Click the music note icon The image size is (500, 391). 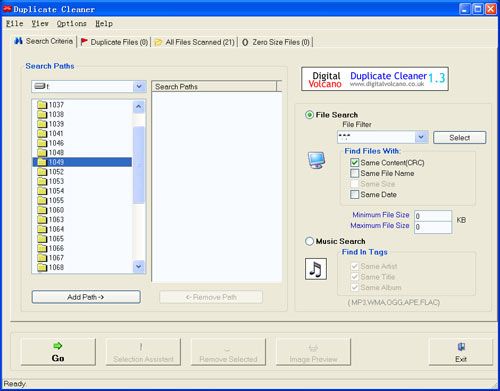316,269
